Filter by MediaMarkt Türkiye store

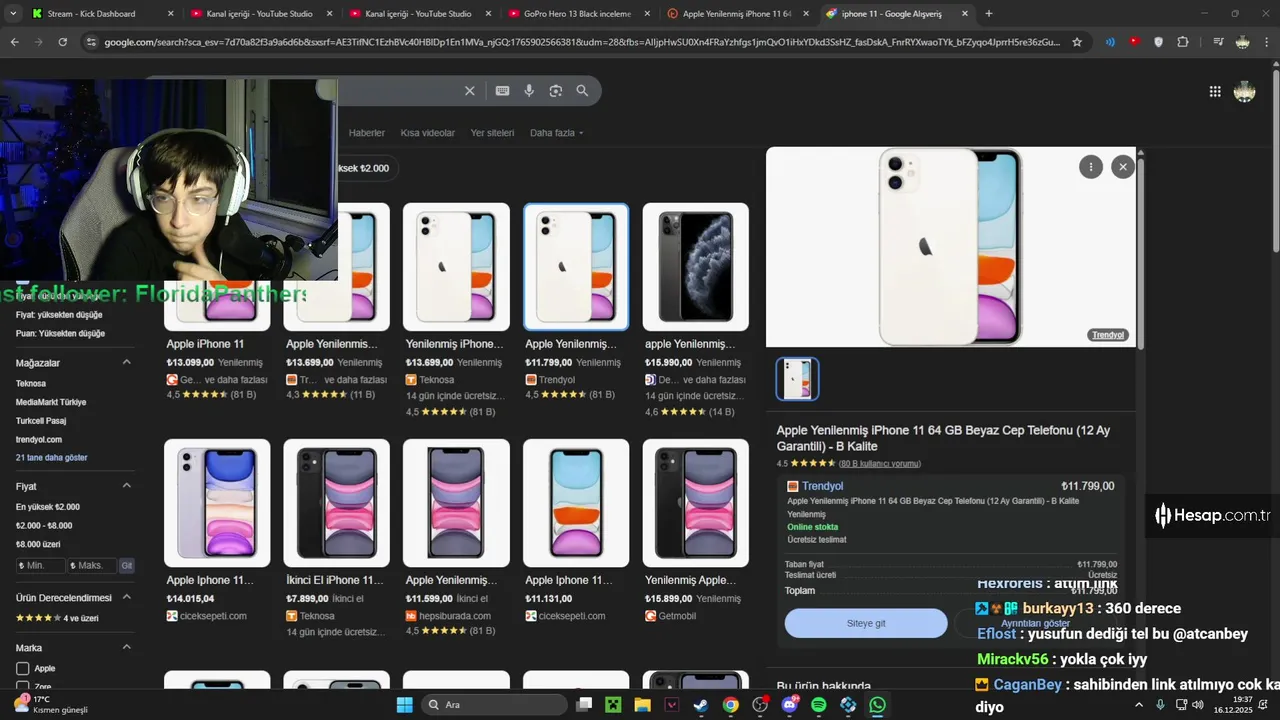(51, 402)
